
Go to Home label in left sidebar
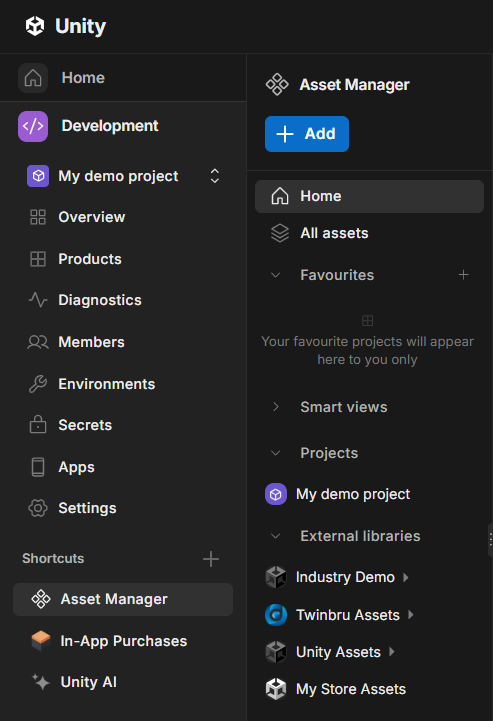(83, 78)
